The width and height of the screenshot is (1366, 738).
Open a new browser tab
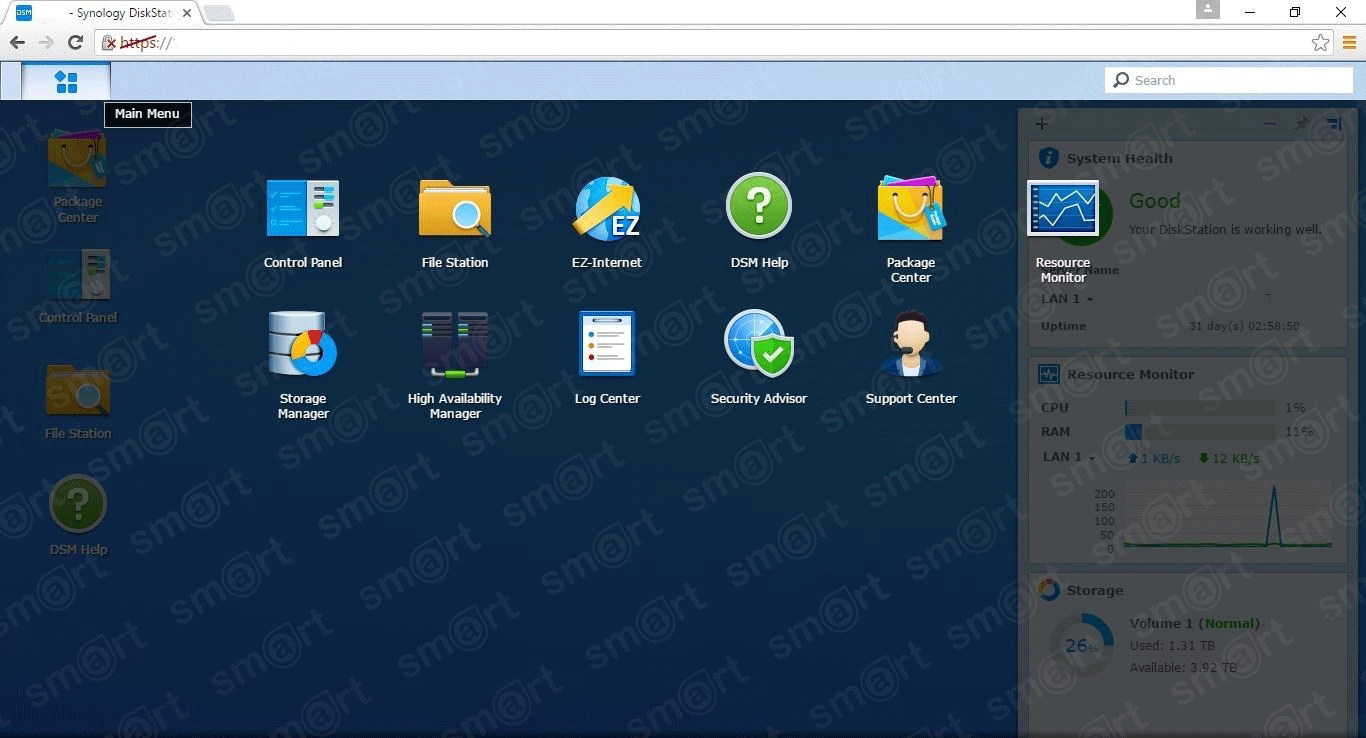click(219, 13)
